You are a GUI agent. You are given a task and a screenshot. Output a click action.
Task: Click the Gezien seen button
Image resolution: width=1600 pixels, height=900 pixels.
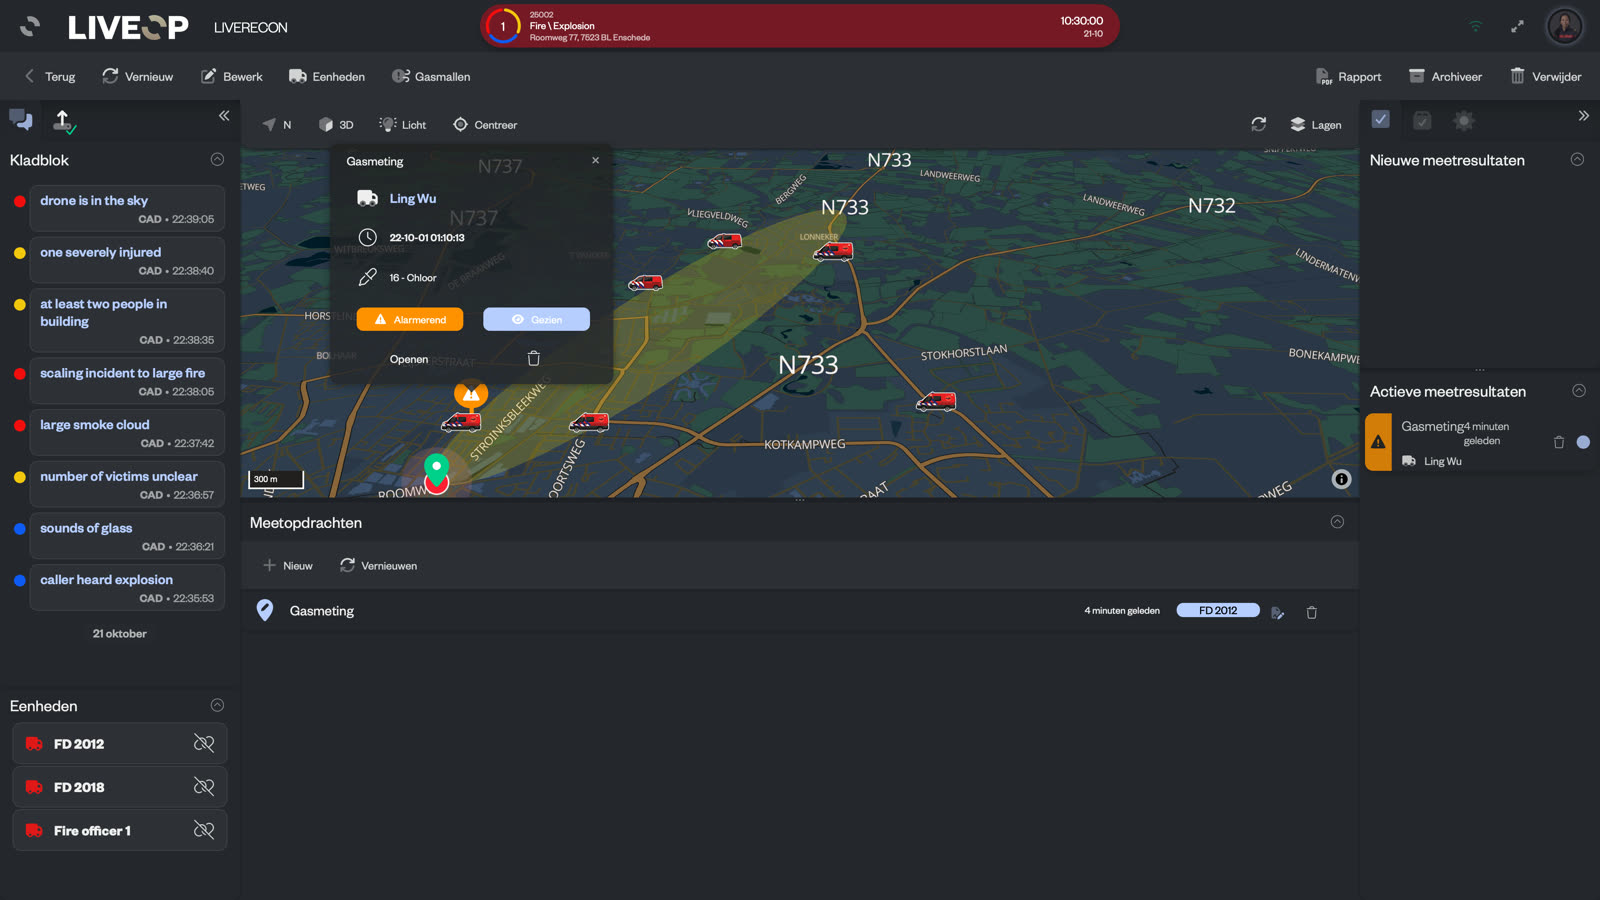coord(536,319)
